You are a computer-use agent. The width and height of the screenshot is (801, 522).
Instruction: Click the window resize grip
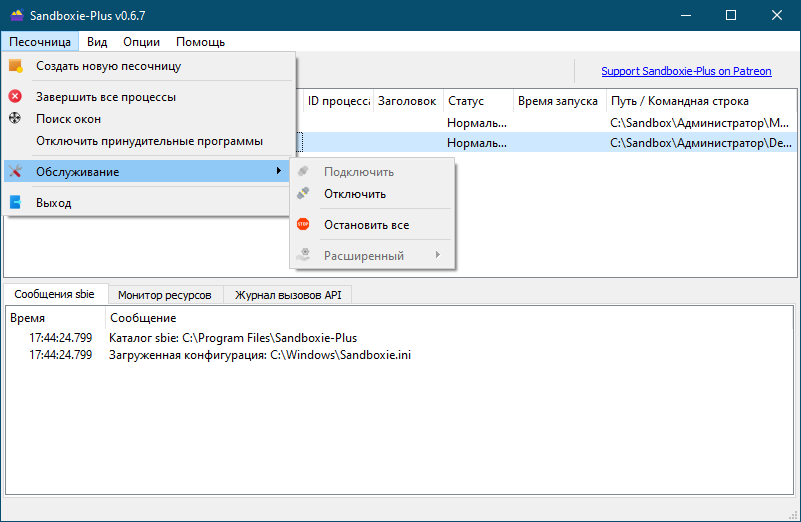[x=793, y=514]
